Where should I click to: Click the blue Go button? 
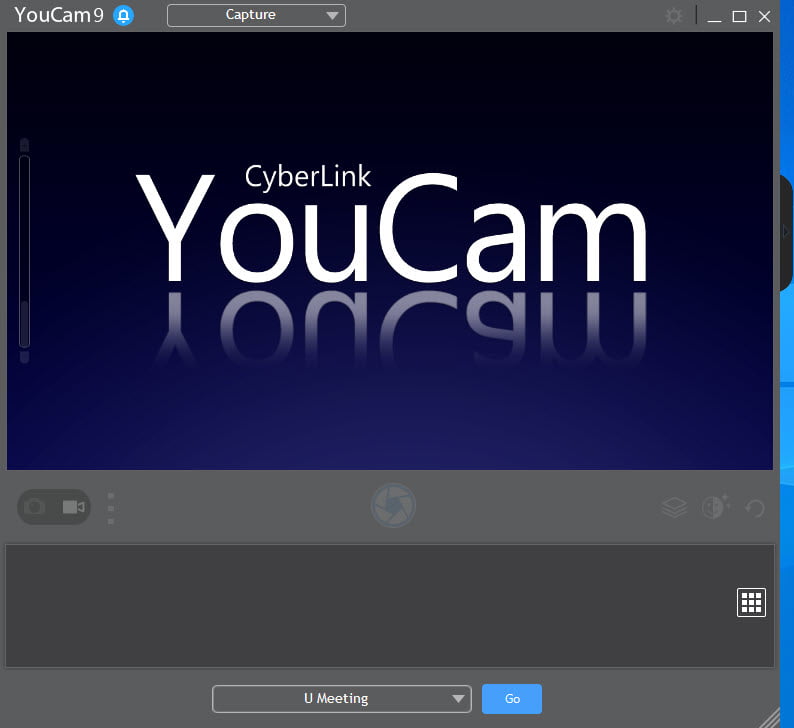coord(511,699)
